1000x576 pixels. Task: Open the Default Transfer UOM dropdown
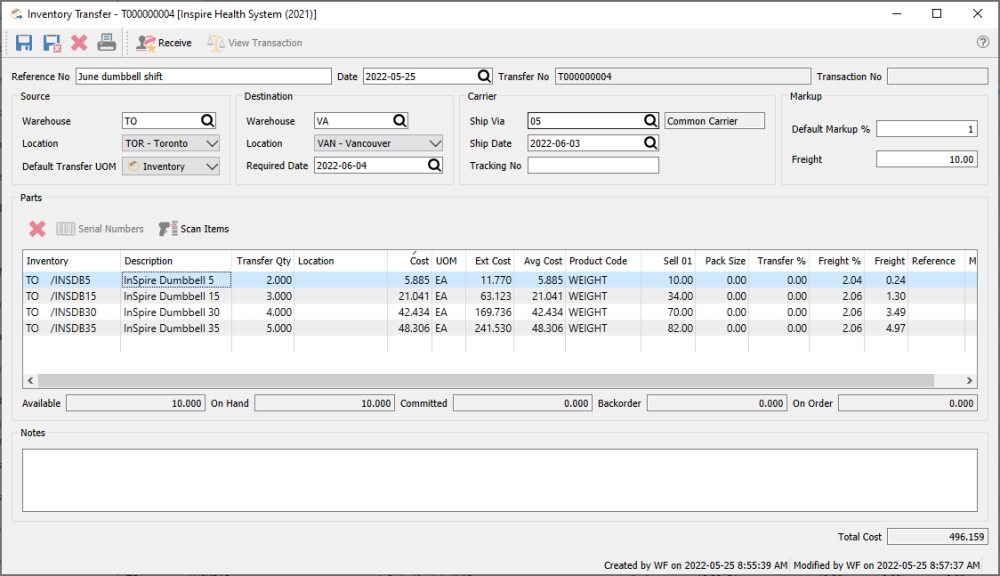[x=210, y=167]
